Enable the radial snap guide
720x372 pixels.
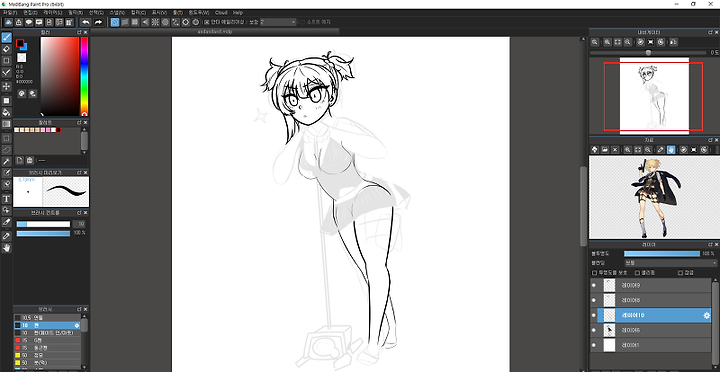(155, 22)
